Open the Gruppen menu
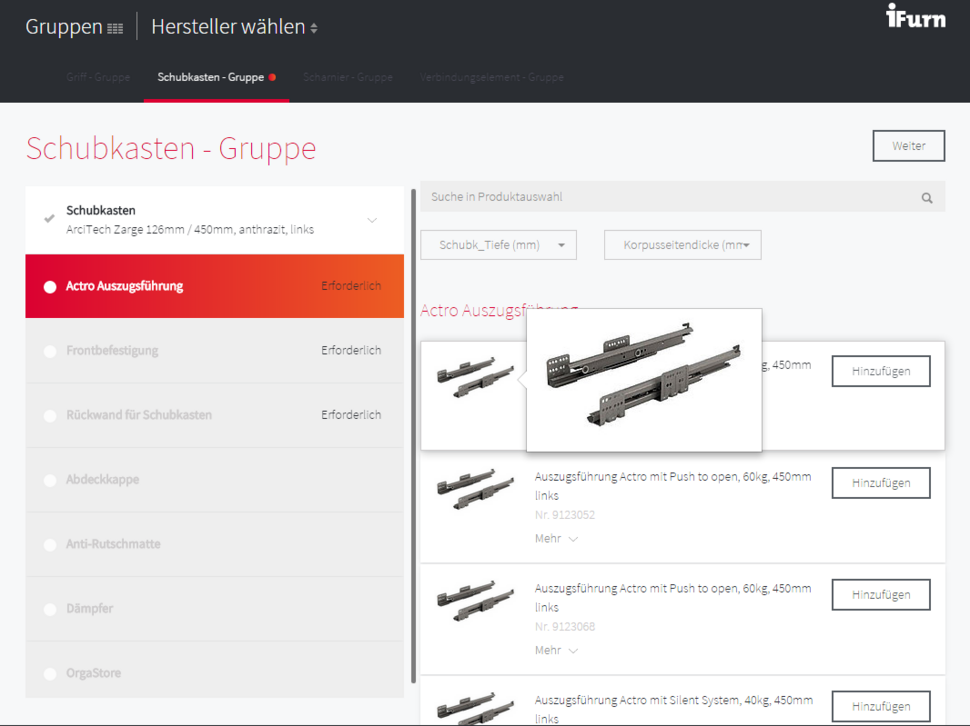Viewport: 970px width, 726px height. (x=74, y=27)
